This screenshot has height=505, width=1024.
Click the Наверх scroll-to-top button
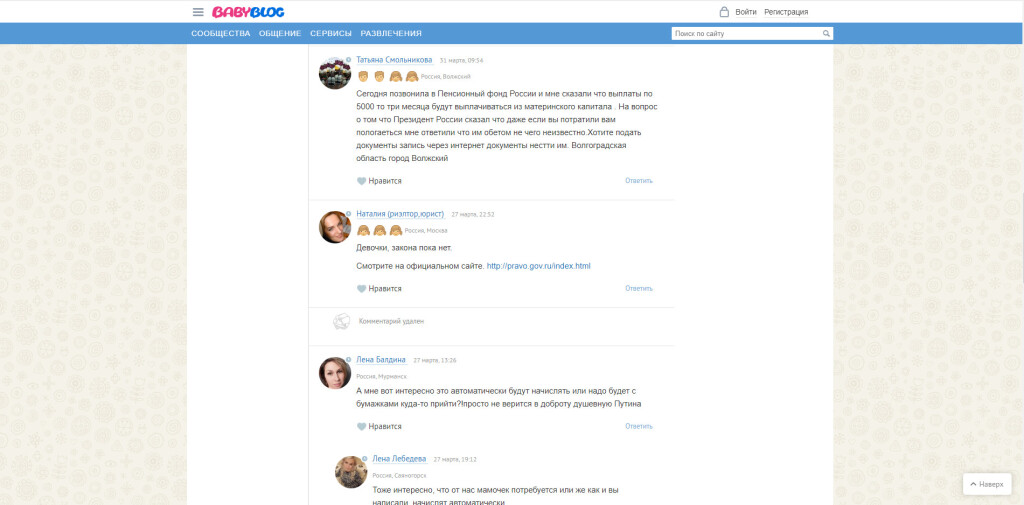(985, 484)
